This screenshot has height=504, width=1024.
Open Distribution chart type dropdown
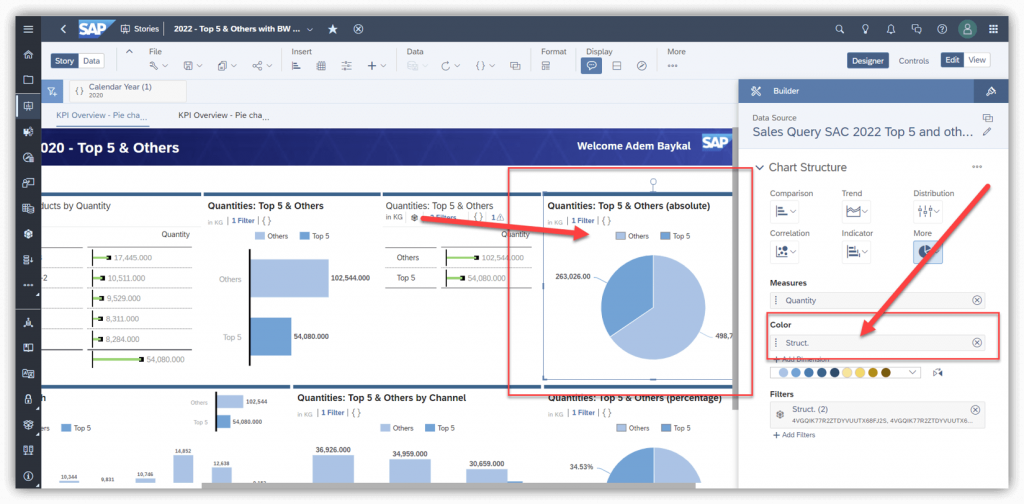tap(929, 212)
